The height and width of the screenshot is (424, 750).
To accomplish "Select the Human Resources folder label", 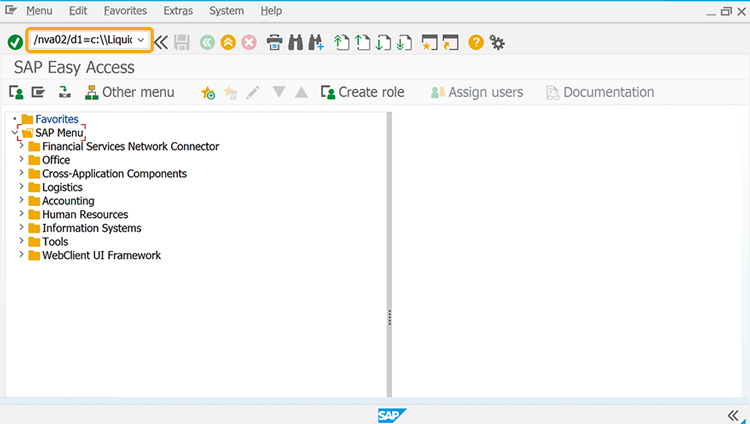I will tap(85, 214).
